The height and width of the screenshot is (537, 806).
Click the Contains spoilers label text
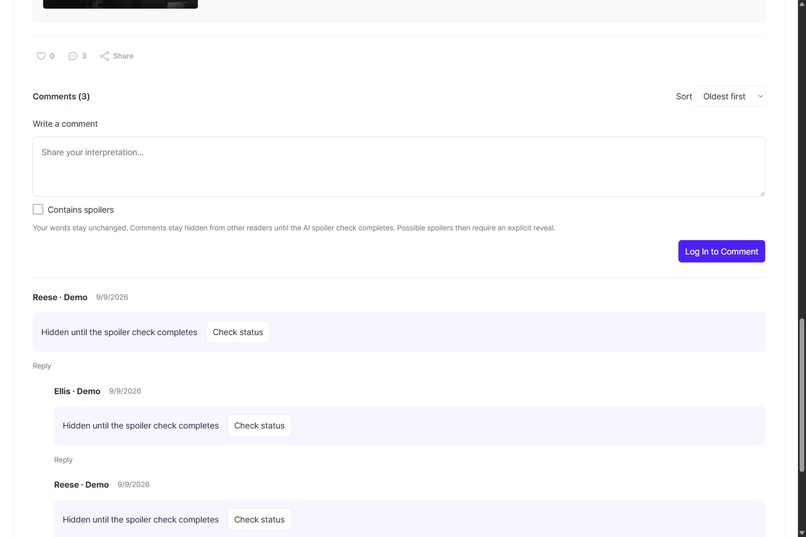(81, 210)
